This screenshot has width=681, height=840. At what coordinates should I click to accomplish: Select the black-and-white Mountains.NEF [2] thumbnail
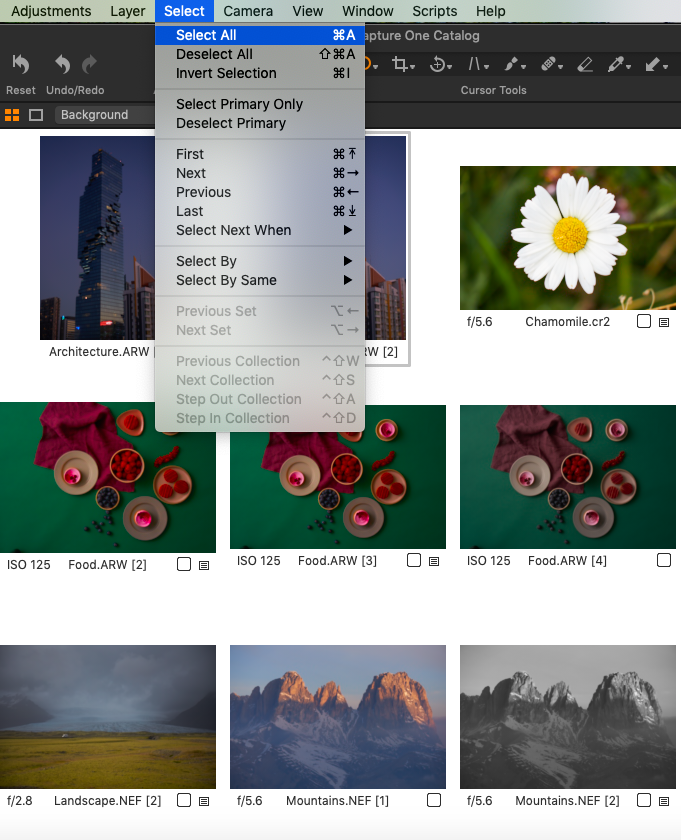(568, 717)
